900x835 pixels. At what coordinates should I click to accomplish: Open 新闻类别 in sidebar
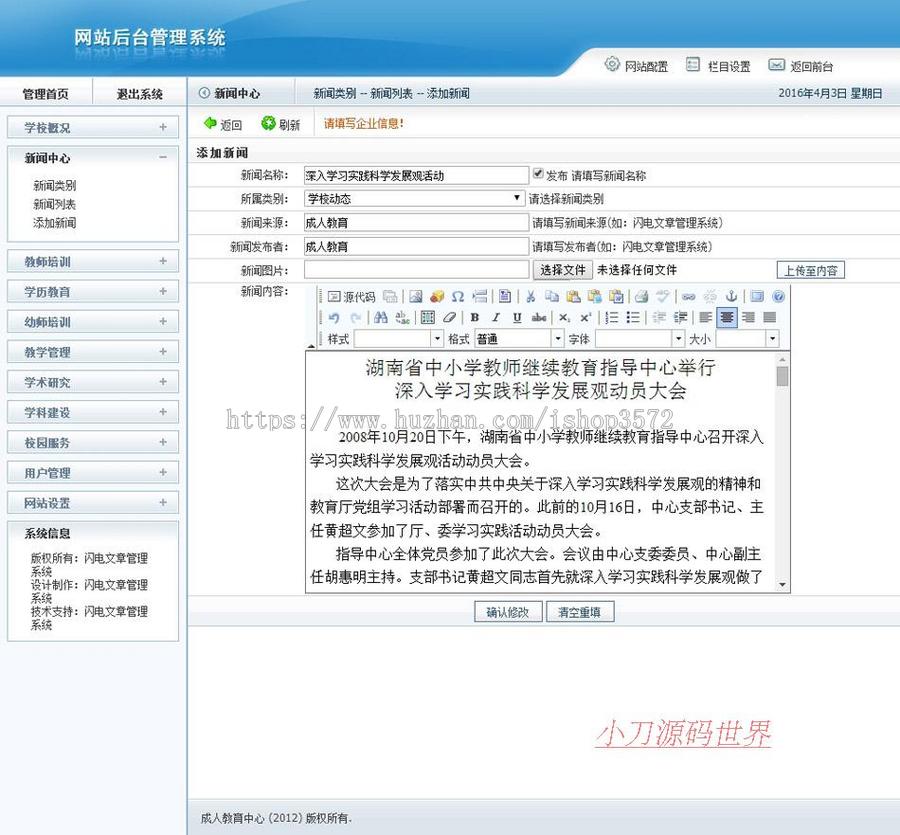click(x=55, y=185)
